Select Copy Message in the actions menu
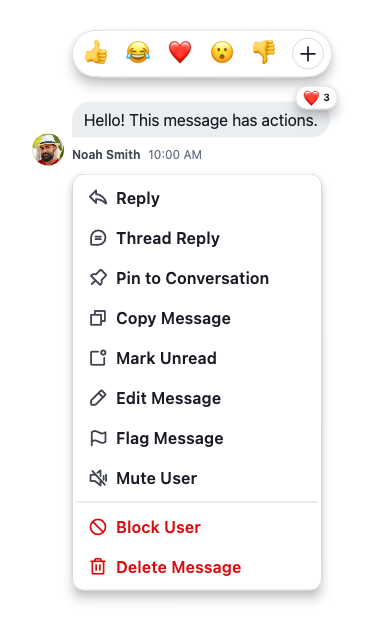The width and height of the screenshot is (375, 620). tap(197, 318)
